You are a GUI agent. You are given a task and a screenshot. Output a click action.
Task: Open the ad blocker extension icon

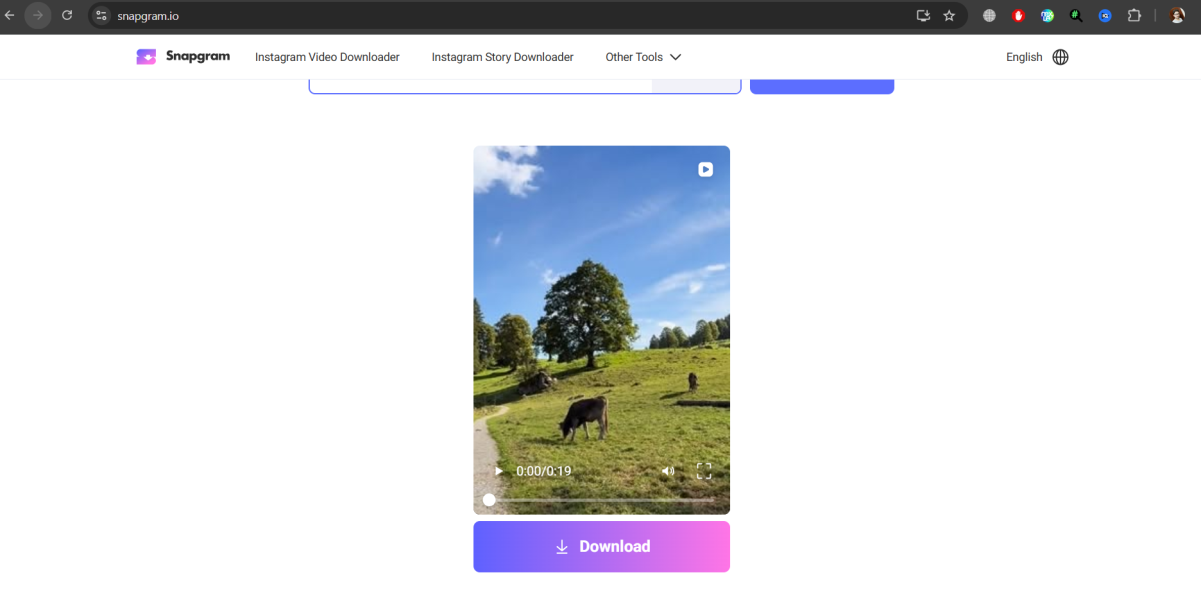pos(1018,16)
